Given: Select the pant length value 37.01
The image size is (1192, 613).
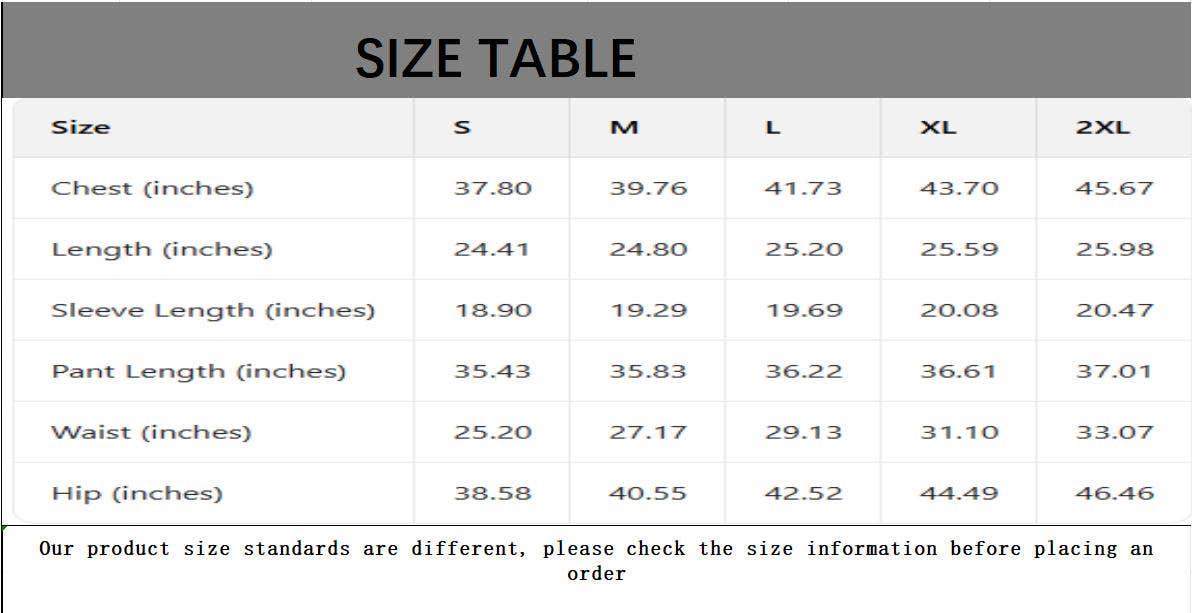Looking at the screenshot, I should pyautogui.click(x=1114, y=371).
